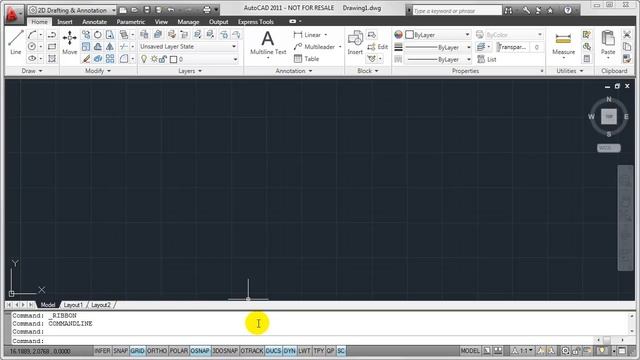Open the ByLayer object color dropdown

438,35
